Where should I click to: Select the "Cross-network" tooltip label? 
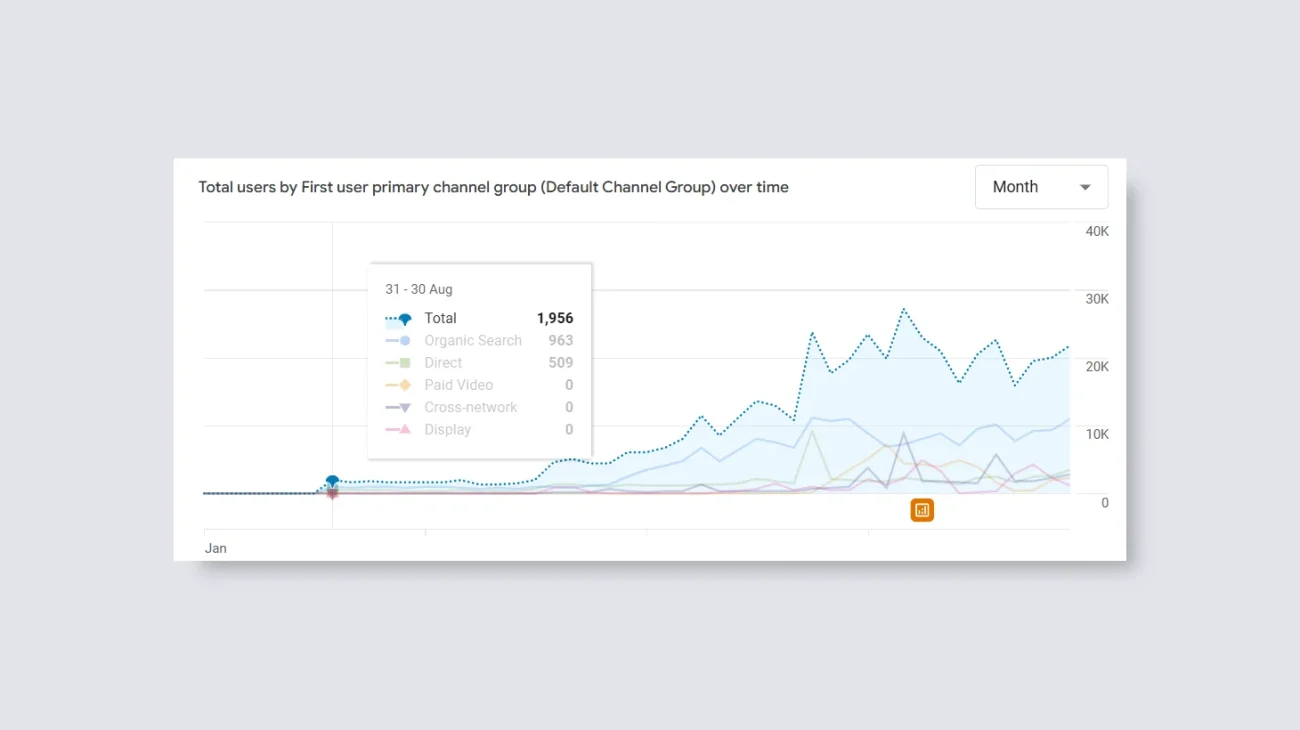click(471, 407)
